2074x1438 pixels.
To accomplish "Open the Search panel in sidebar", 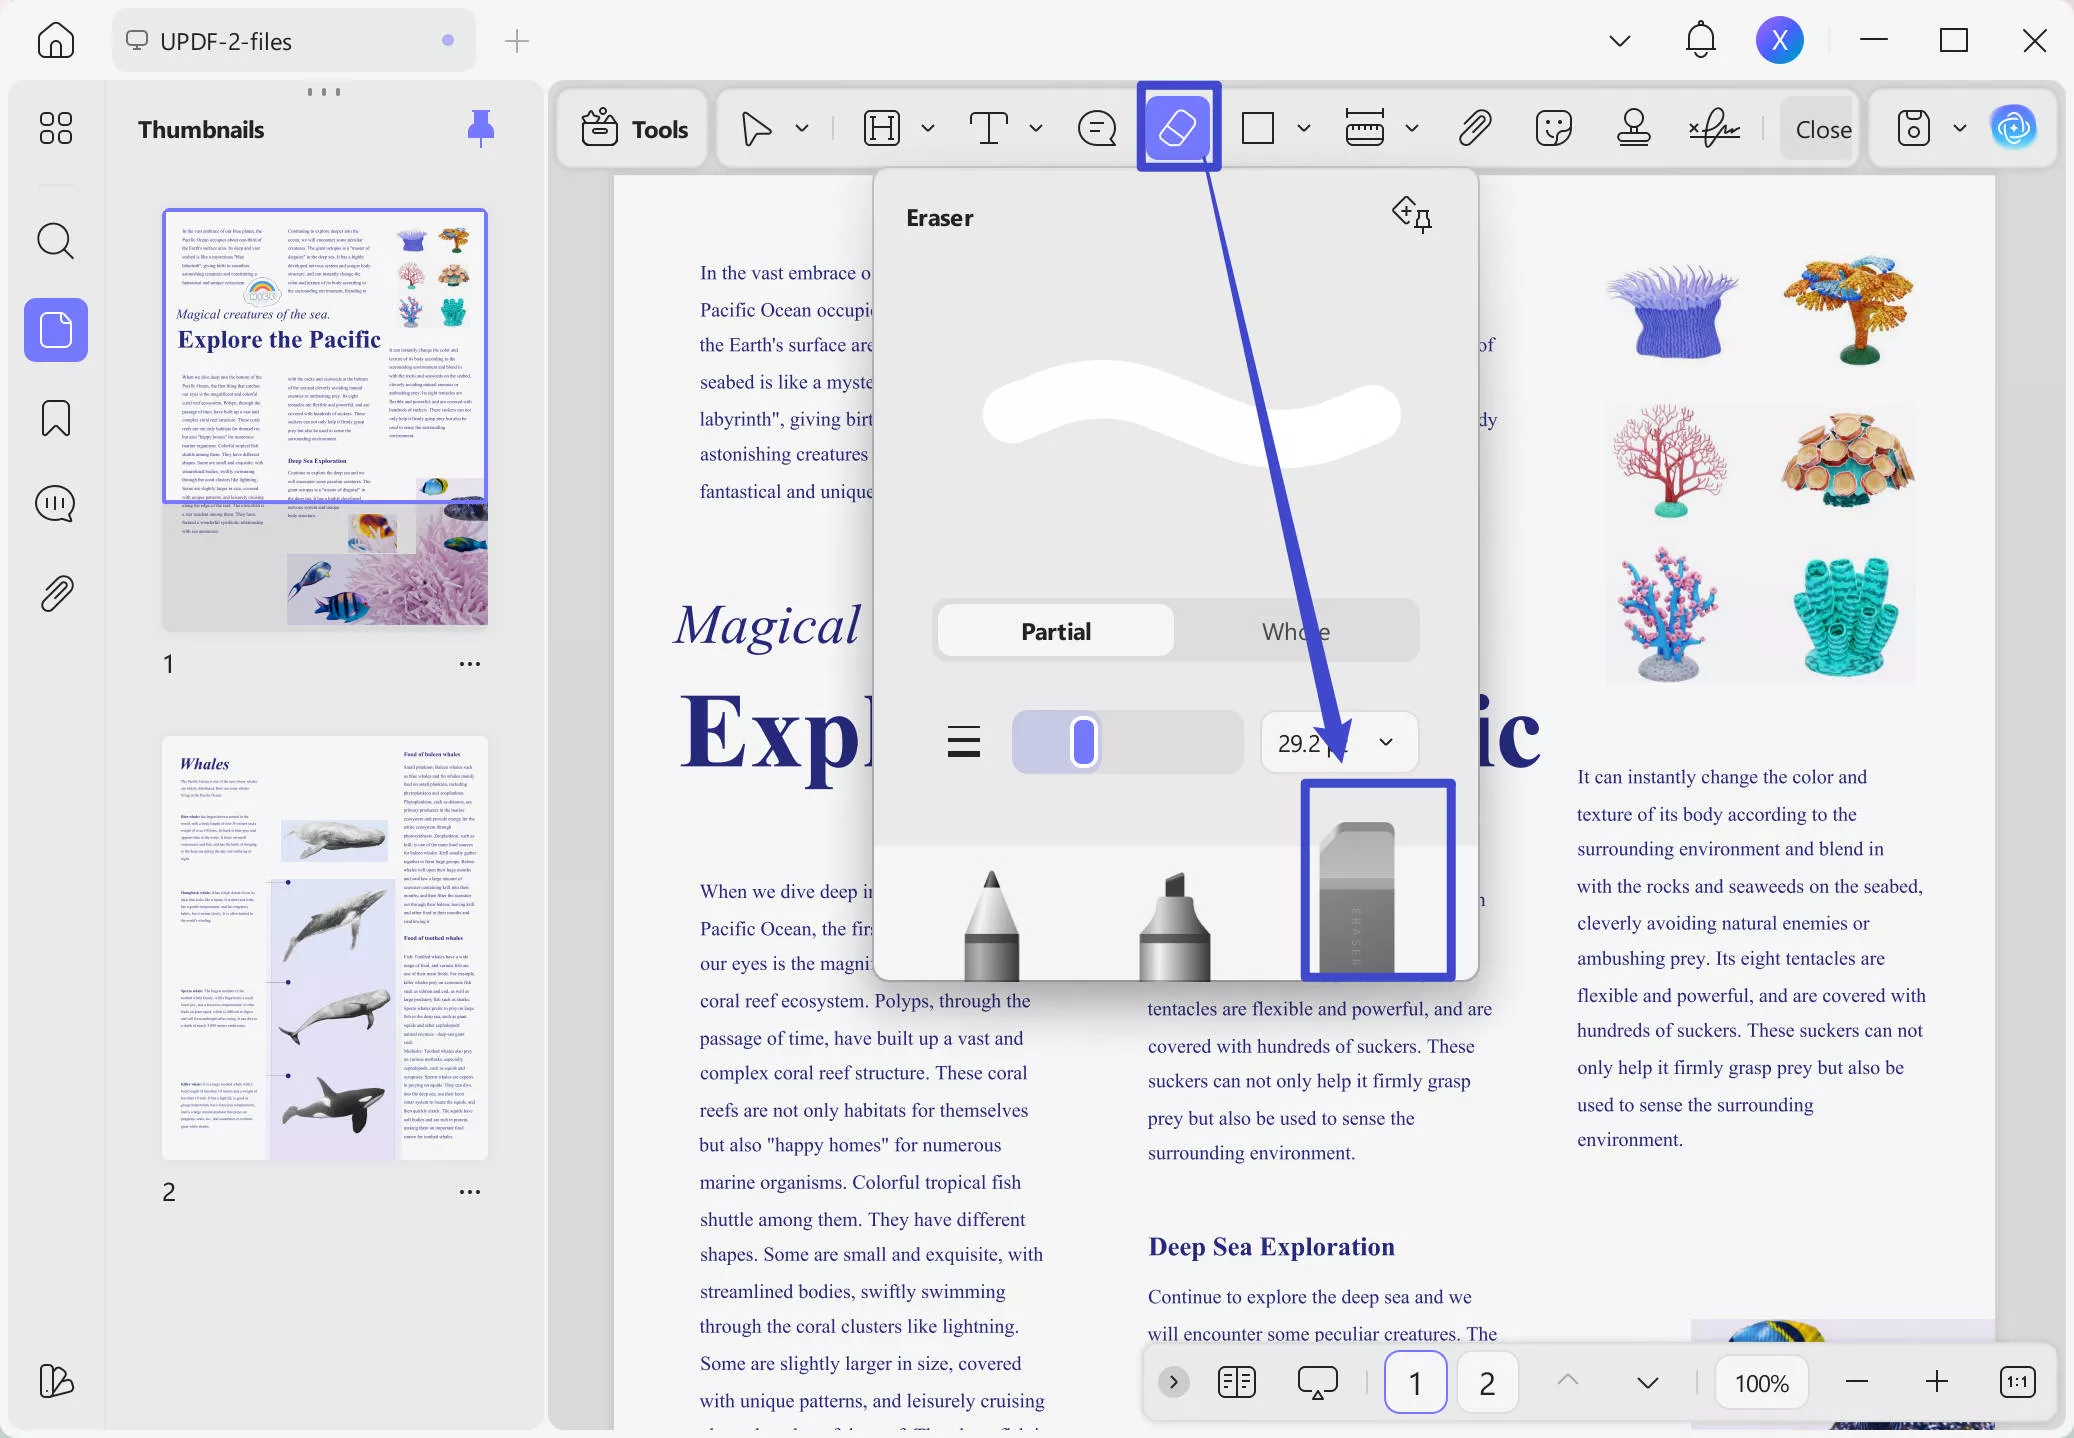I will (56, 241).
